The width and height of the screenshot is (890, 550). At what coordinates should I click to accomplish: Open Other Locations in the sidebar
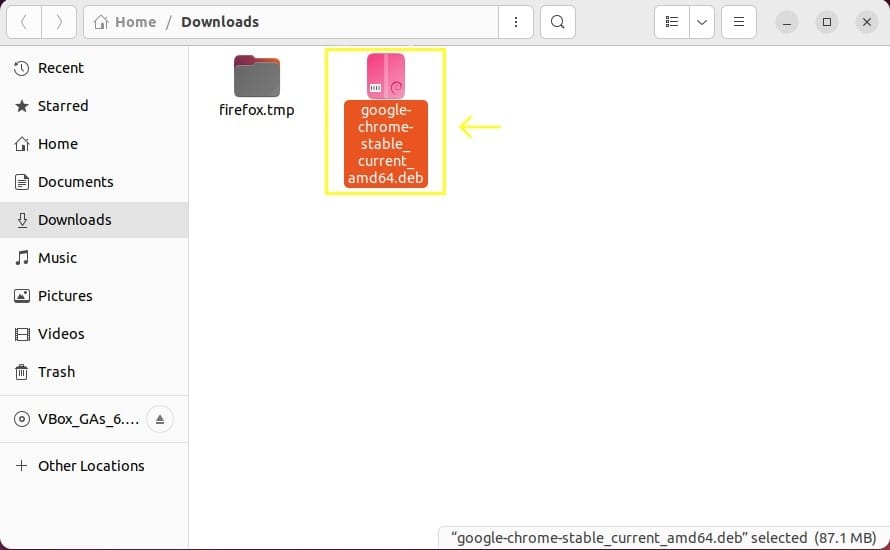[x=94, y=466]
